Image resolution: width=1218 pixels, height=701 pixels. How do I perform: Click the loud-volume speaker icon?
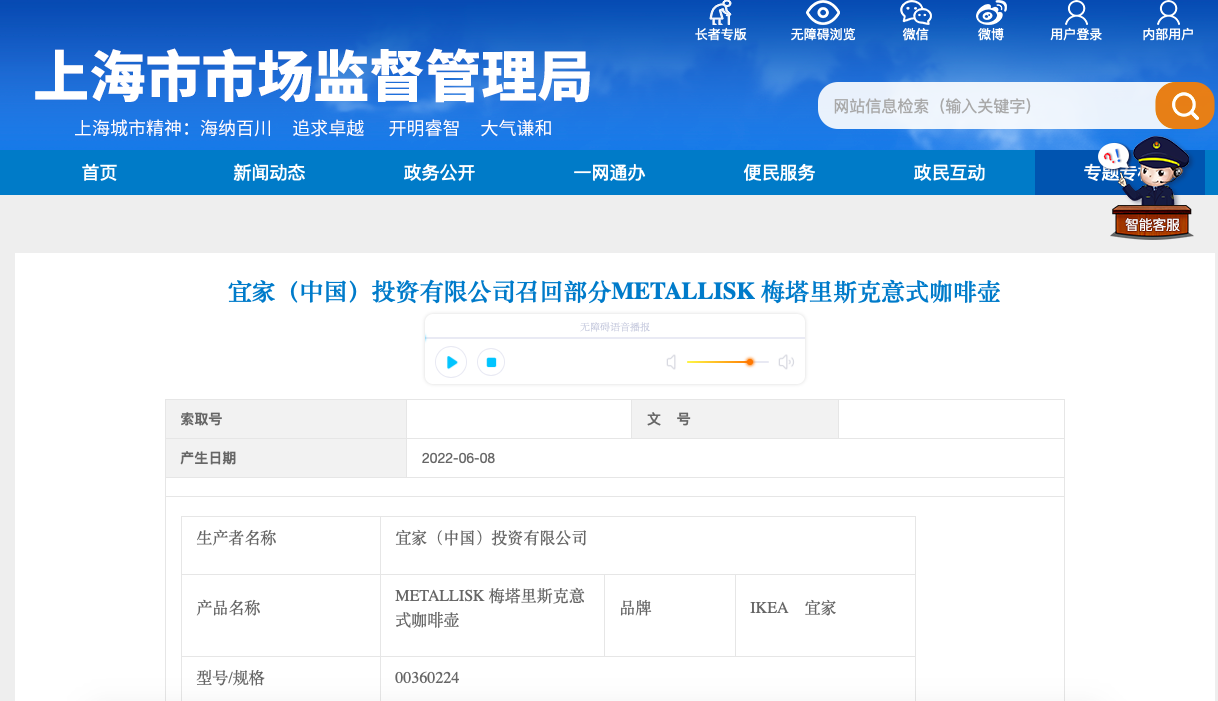(x=787, y=362)
